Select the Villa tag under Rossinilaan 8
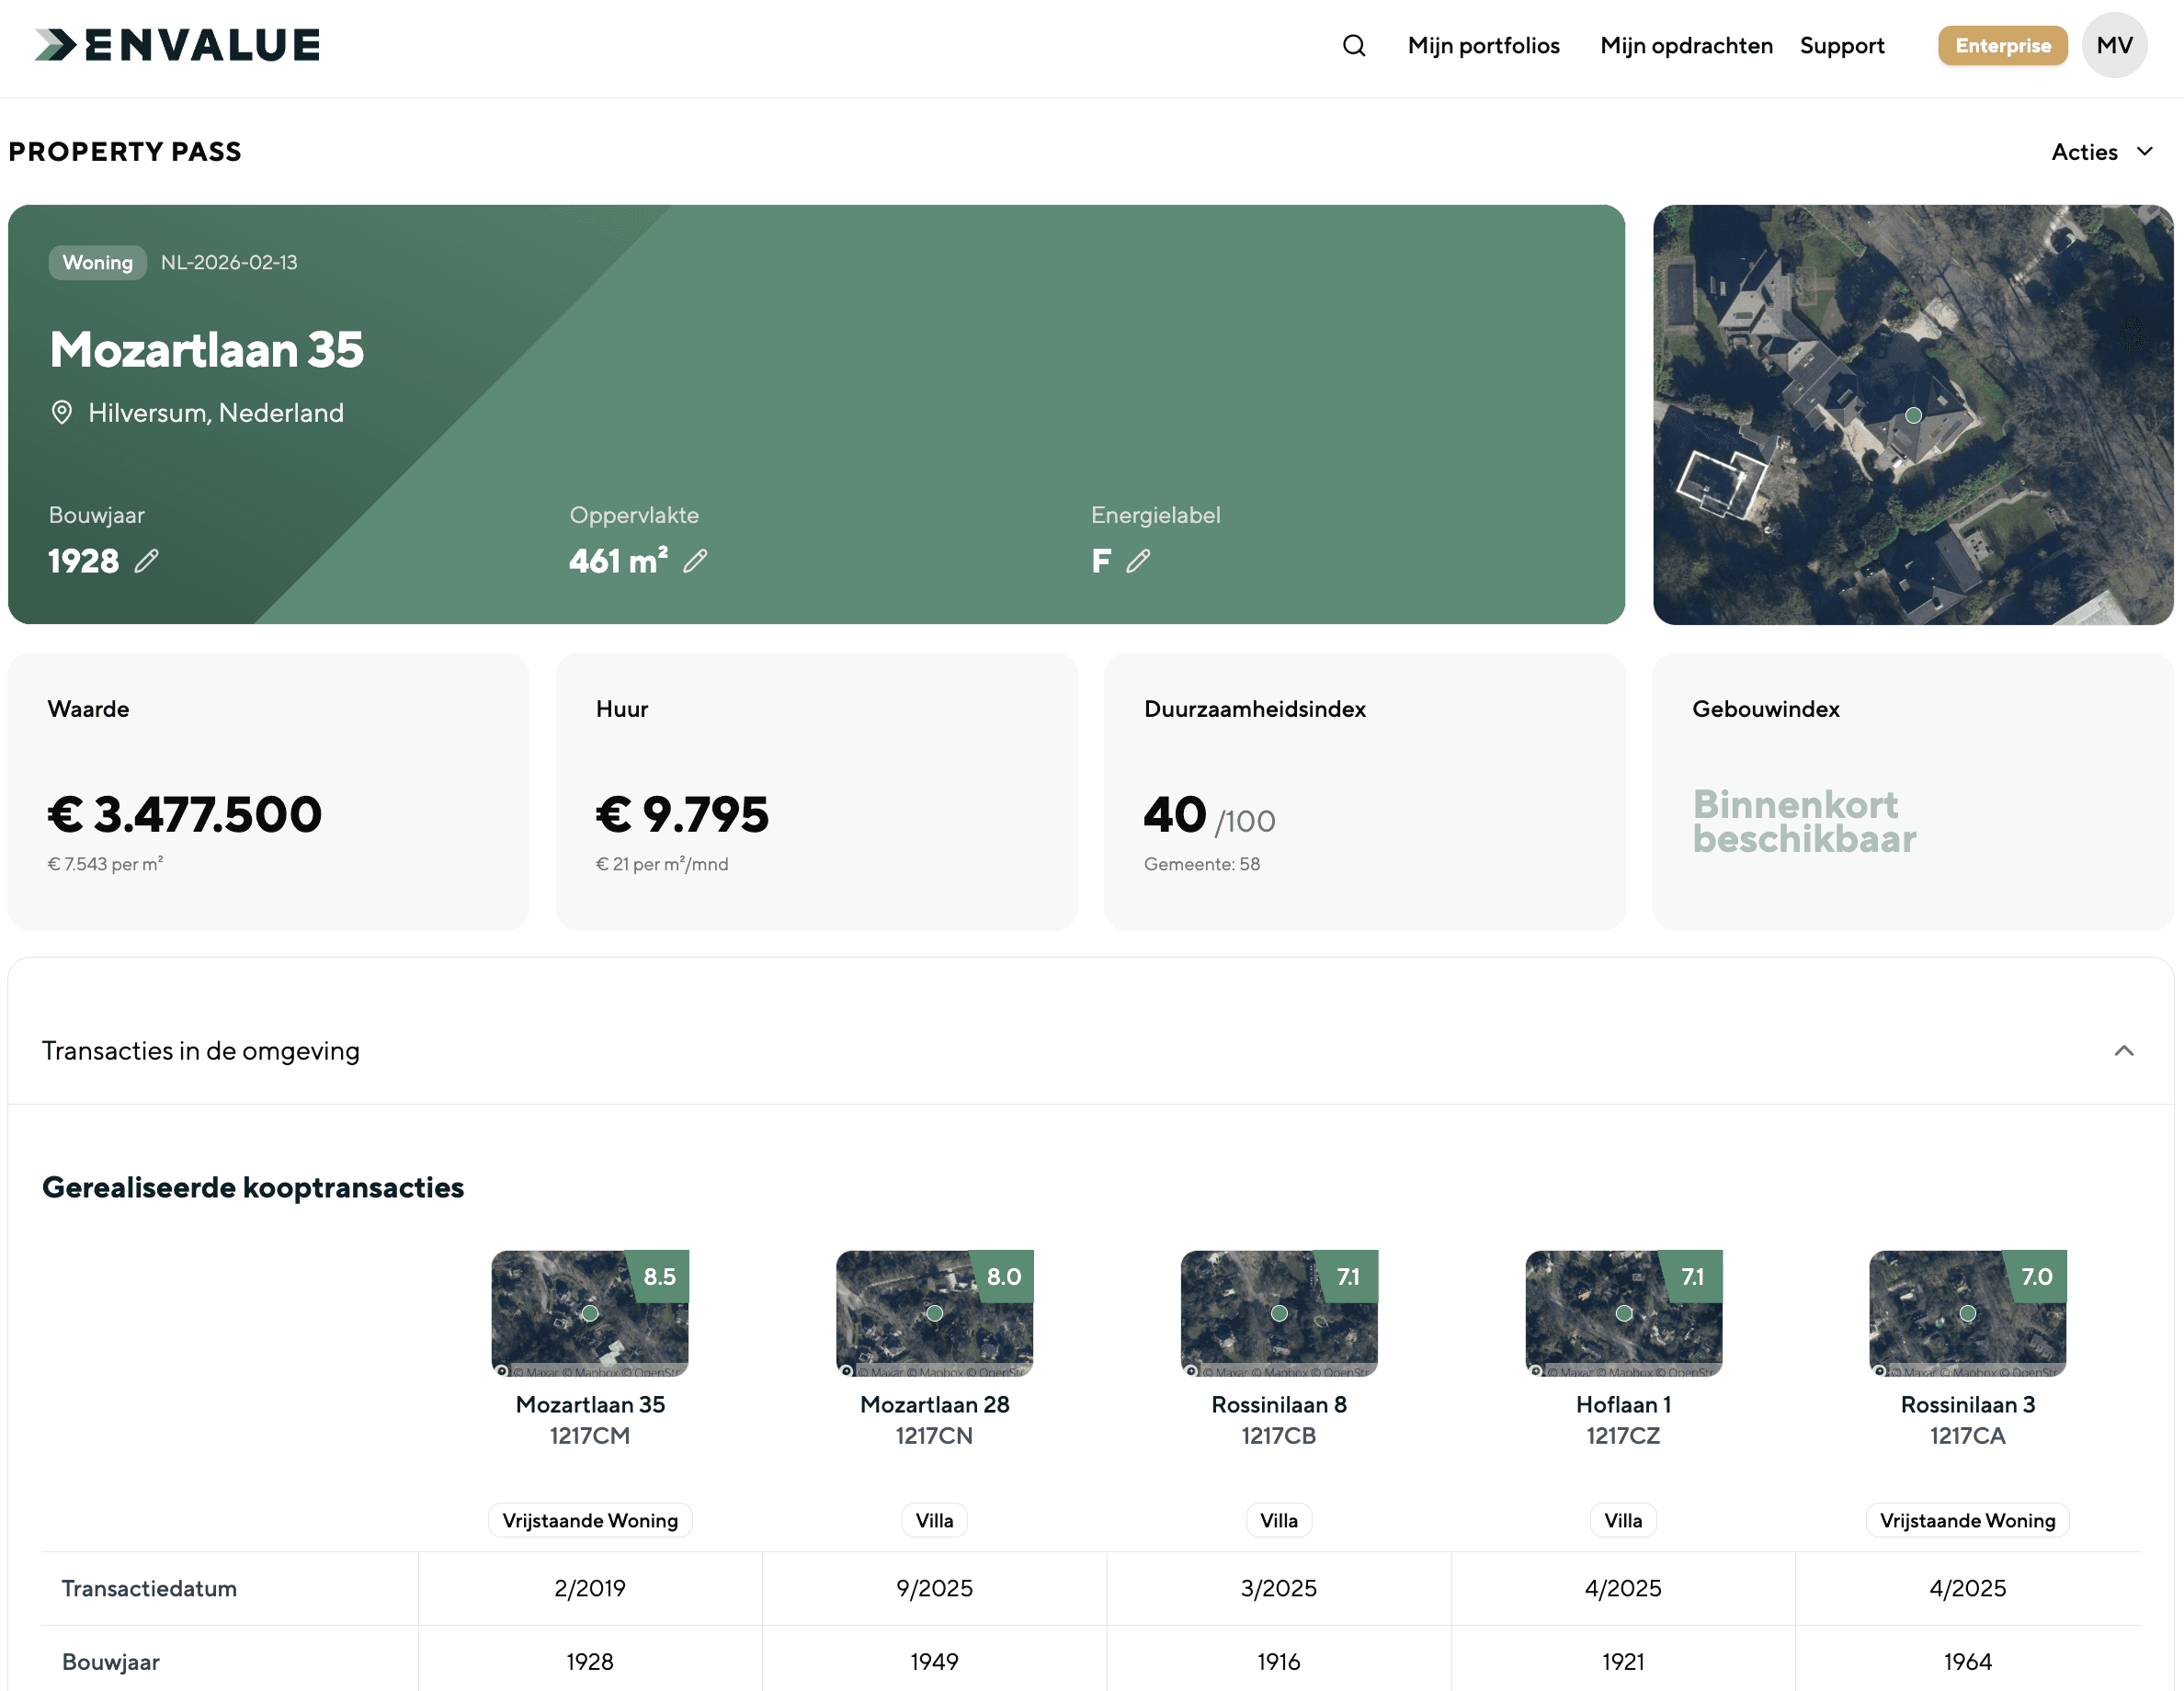 click(x=1278, y=1519)
